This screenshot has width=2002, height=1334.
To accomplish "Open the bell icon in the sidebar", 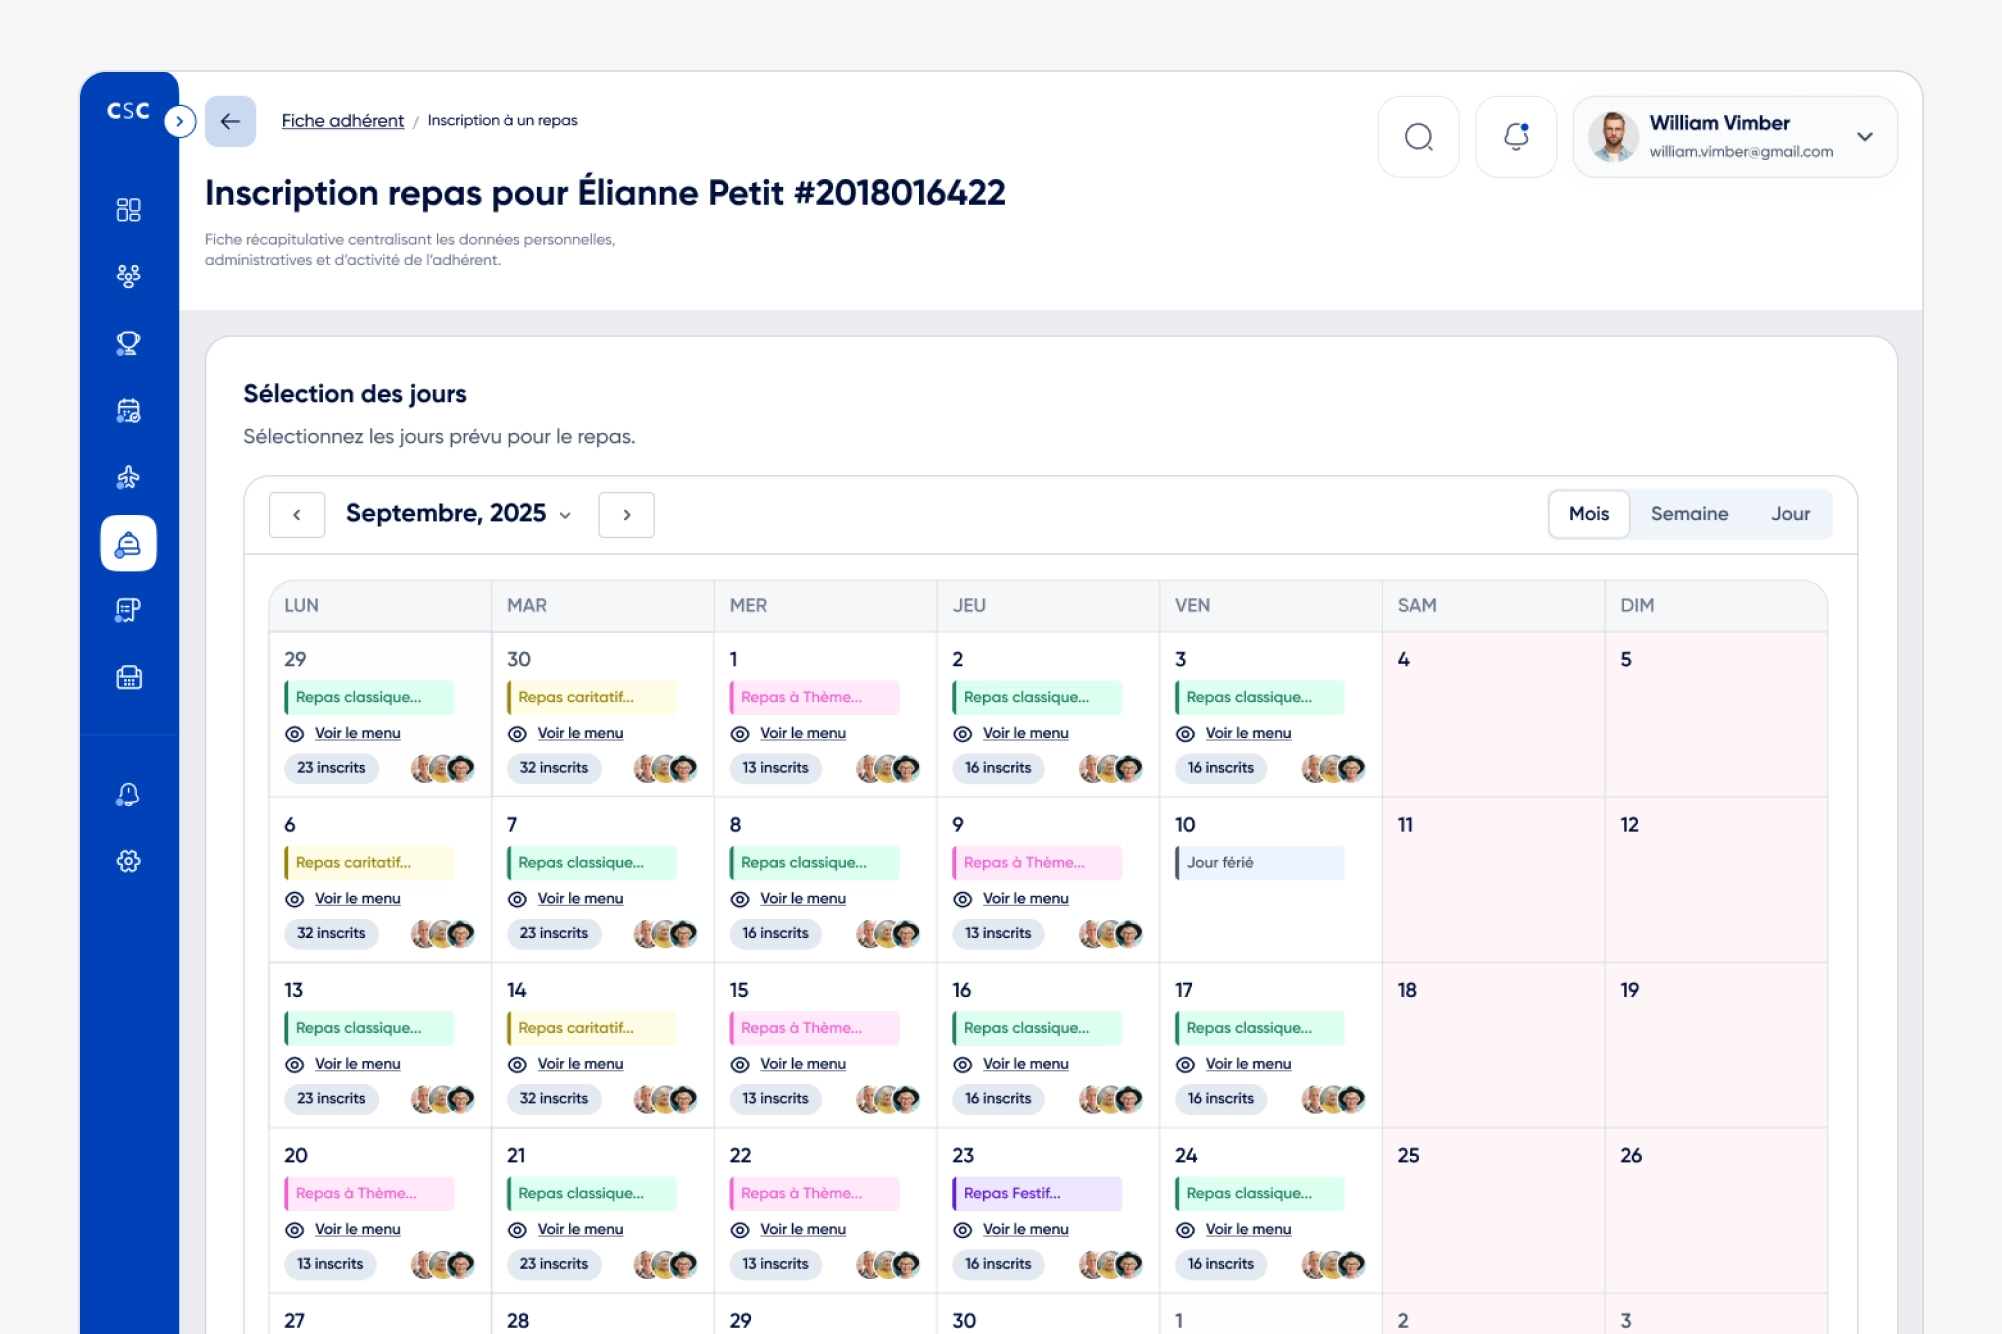I will point(128,794).
